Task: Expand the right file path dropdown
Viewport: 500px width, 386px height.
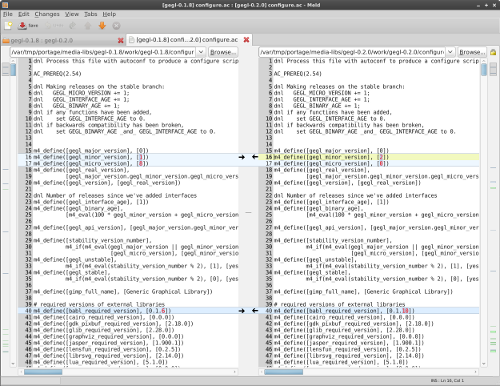Action: pyautogui.click(x=450, y=52)
